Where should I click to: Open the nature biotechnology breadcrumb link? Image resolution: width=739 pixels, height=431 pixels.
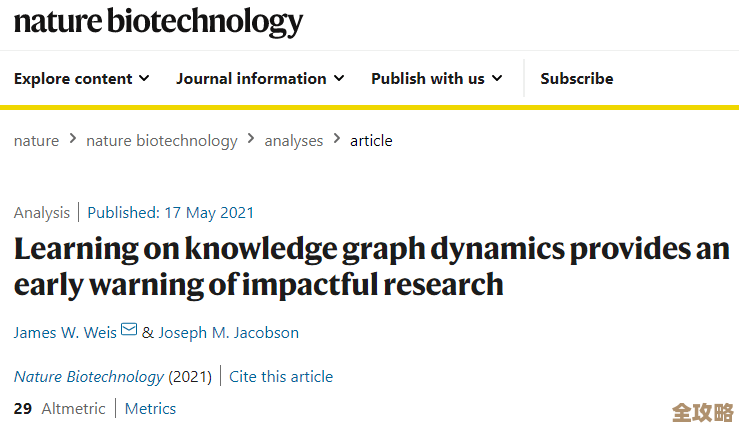pos(162,141)
